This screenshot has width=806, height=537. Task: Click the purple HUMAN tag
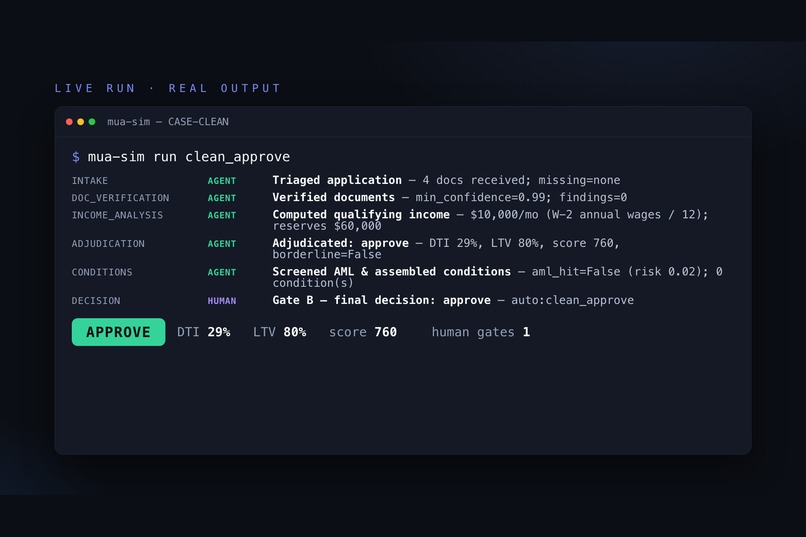pos(222,301)
